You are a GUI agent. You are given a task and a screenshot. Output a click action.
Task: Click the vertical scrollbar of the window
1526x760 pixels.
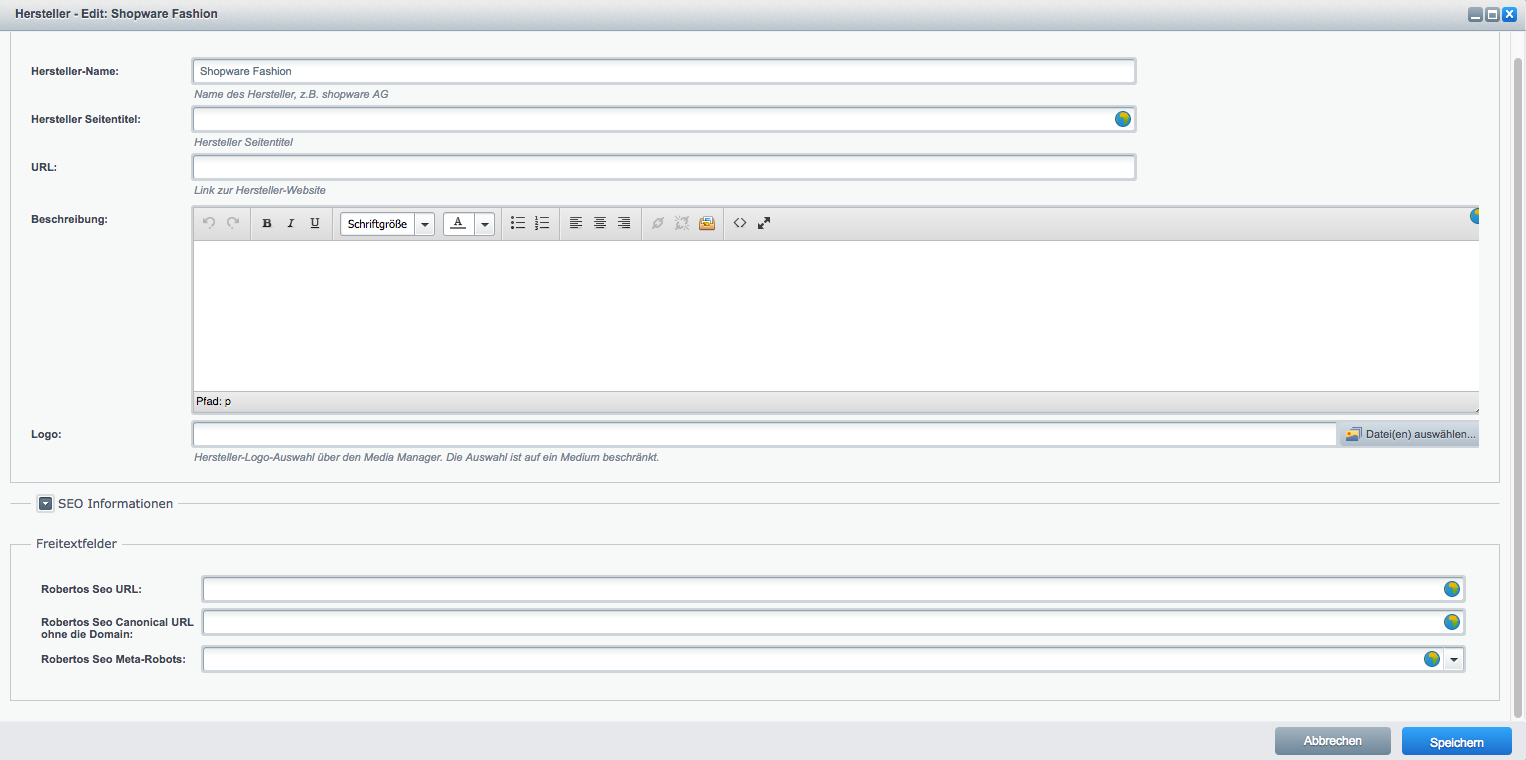(1518, 388)
